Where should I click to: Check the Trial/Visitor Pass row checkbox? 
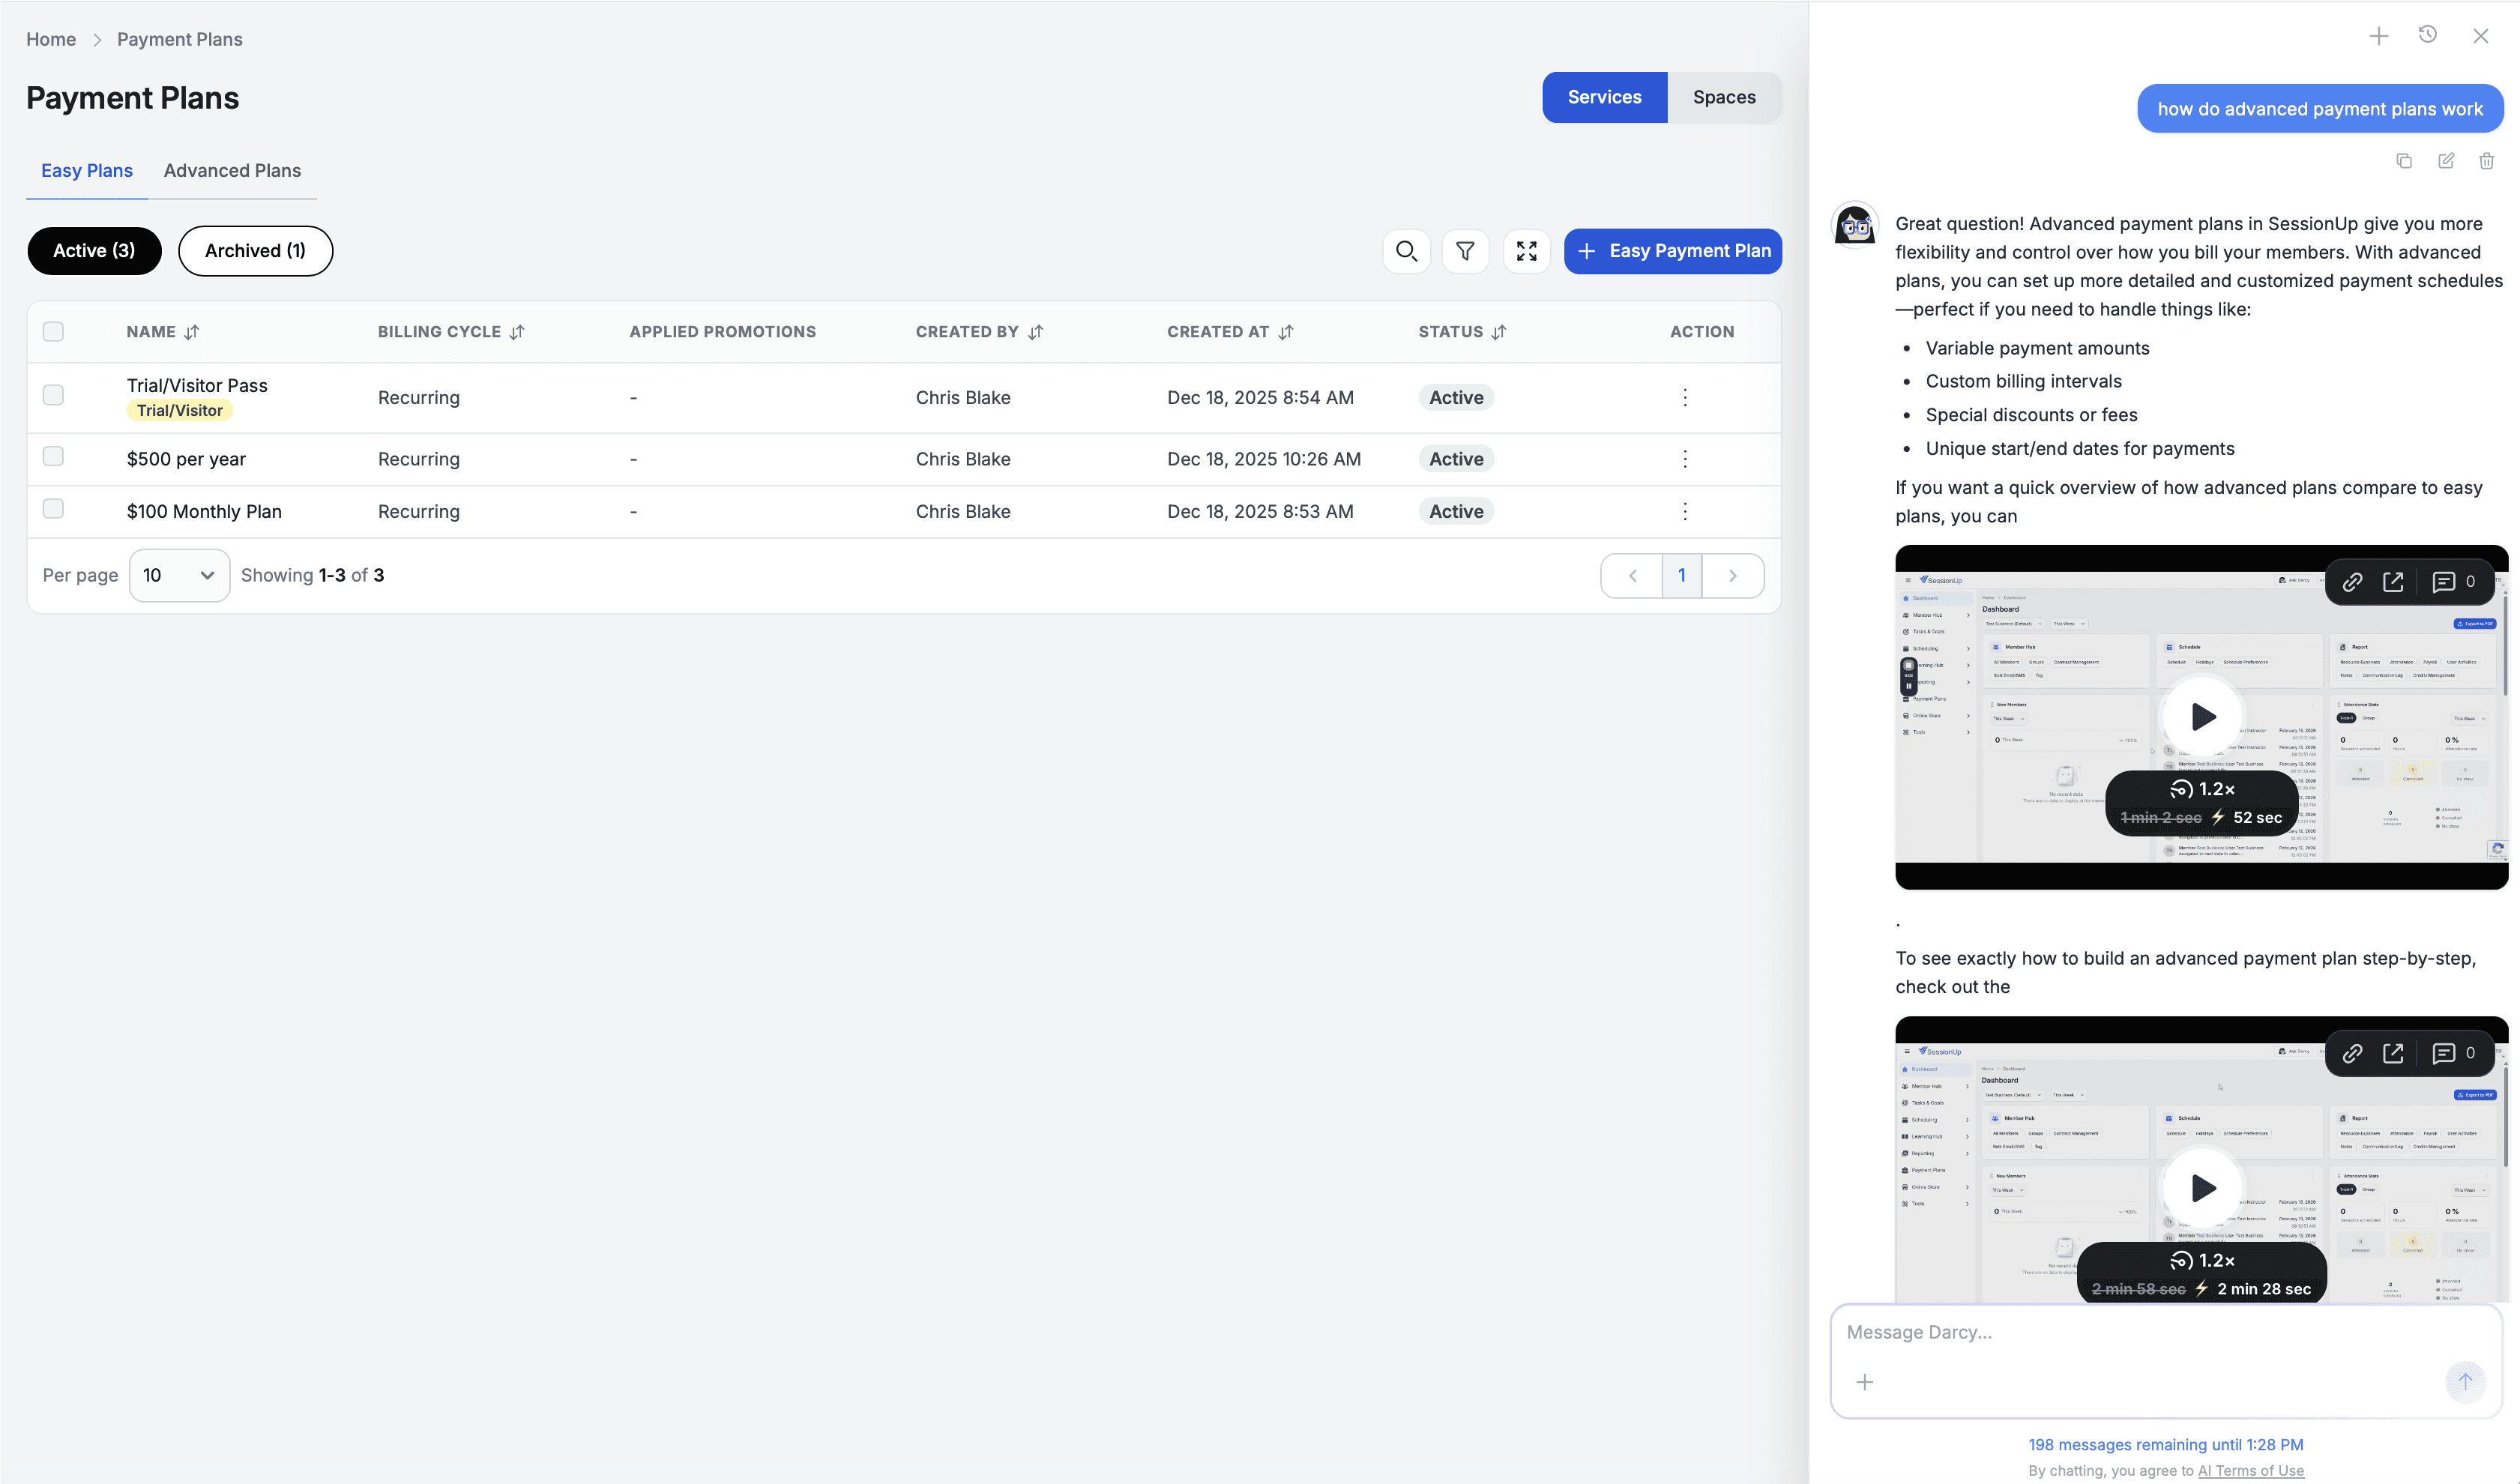53,395
